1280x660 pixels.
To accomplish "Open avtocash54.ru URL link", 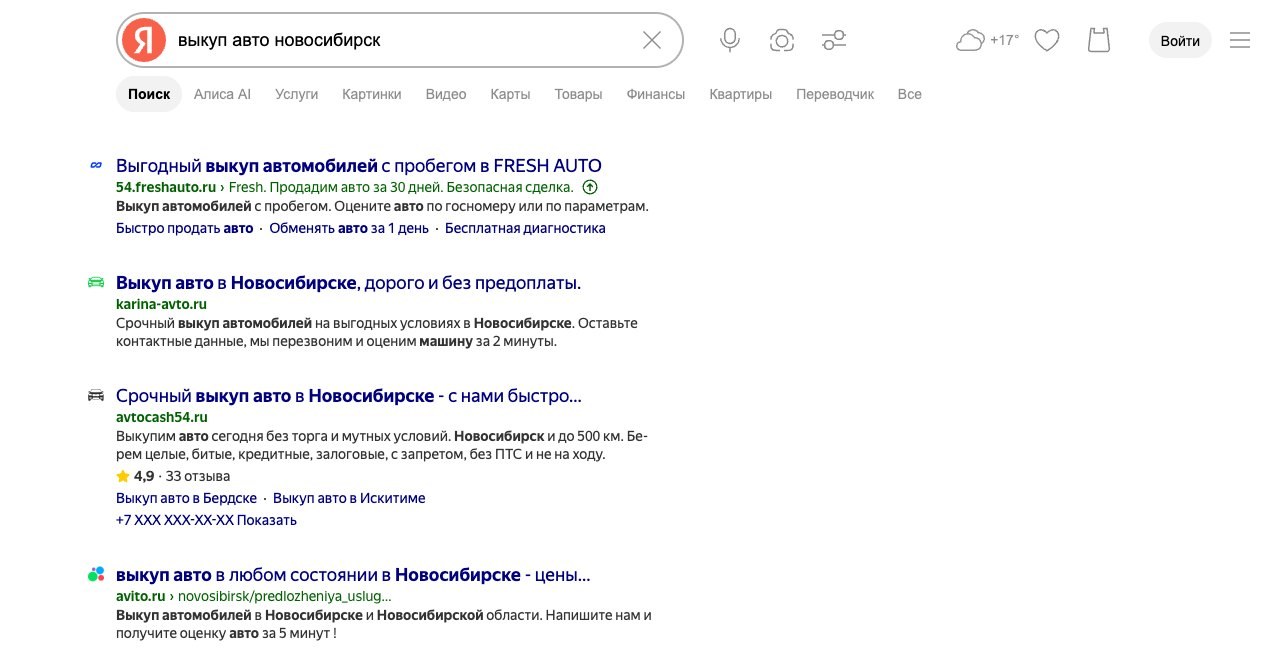I will pos(162,417).
